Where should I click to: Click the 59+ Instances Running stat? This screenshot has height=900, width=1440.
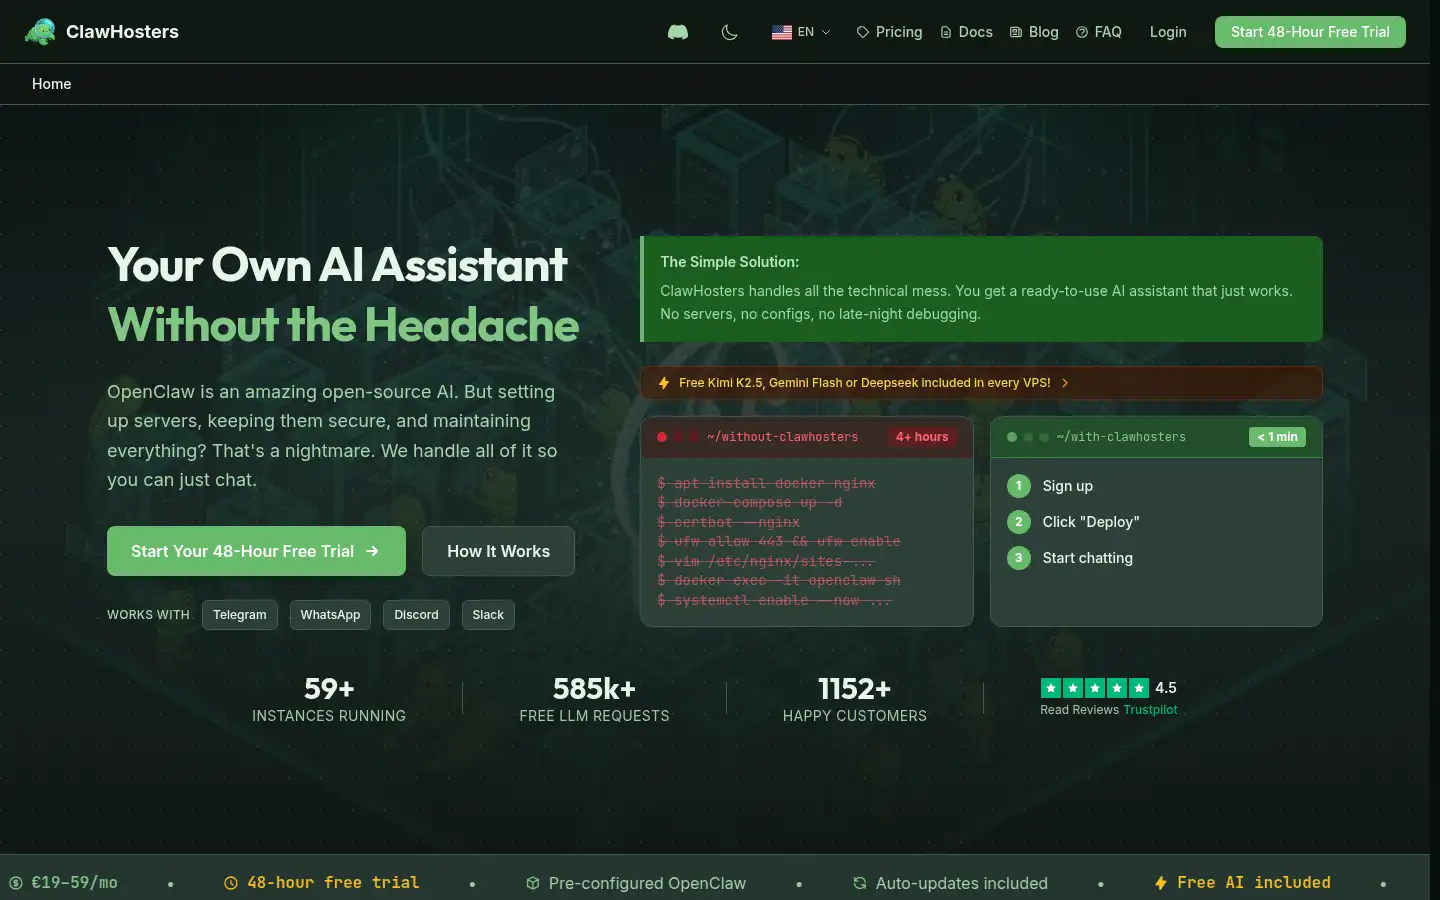point(329,698)
